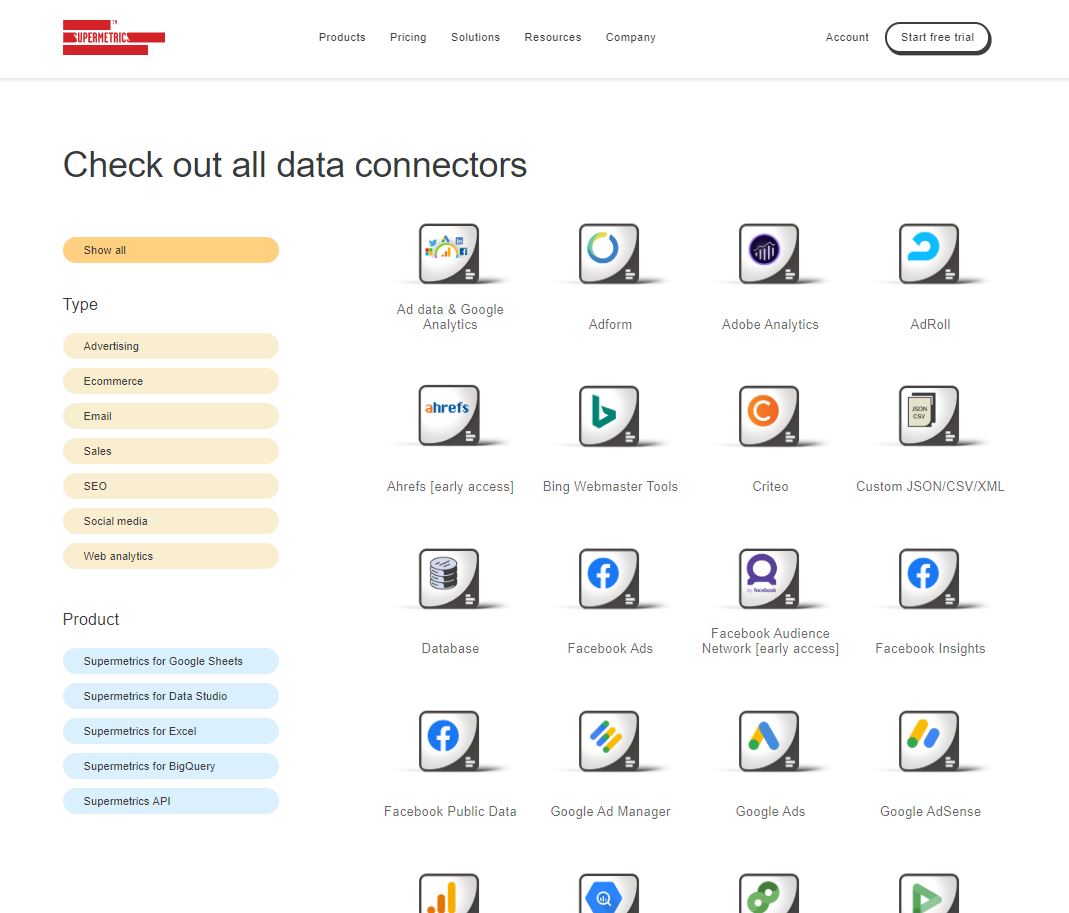Open the Google AdSense connector icon

(929, 740)
